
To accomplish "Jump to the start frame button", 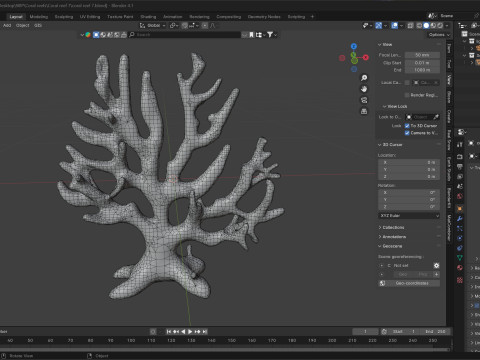I will tap(169, 332).
